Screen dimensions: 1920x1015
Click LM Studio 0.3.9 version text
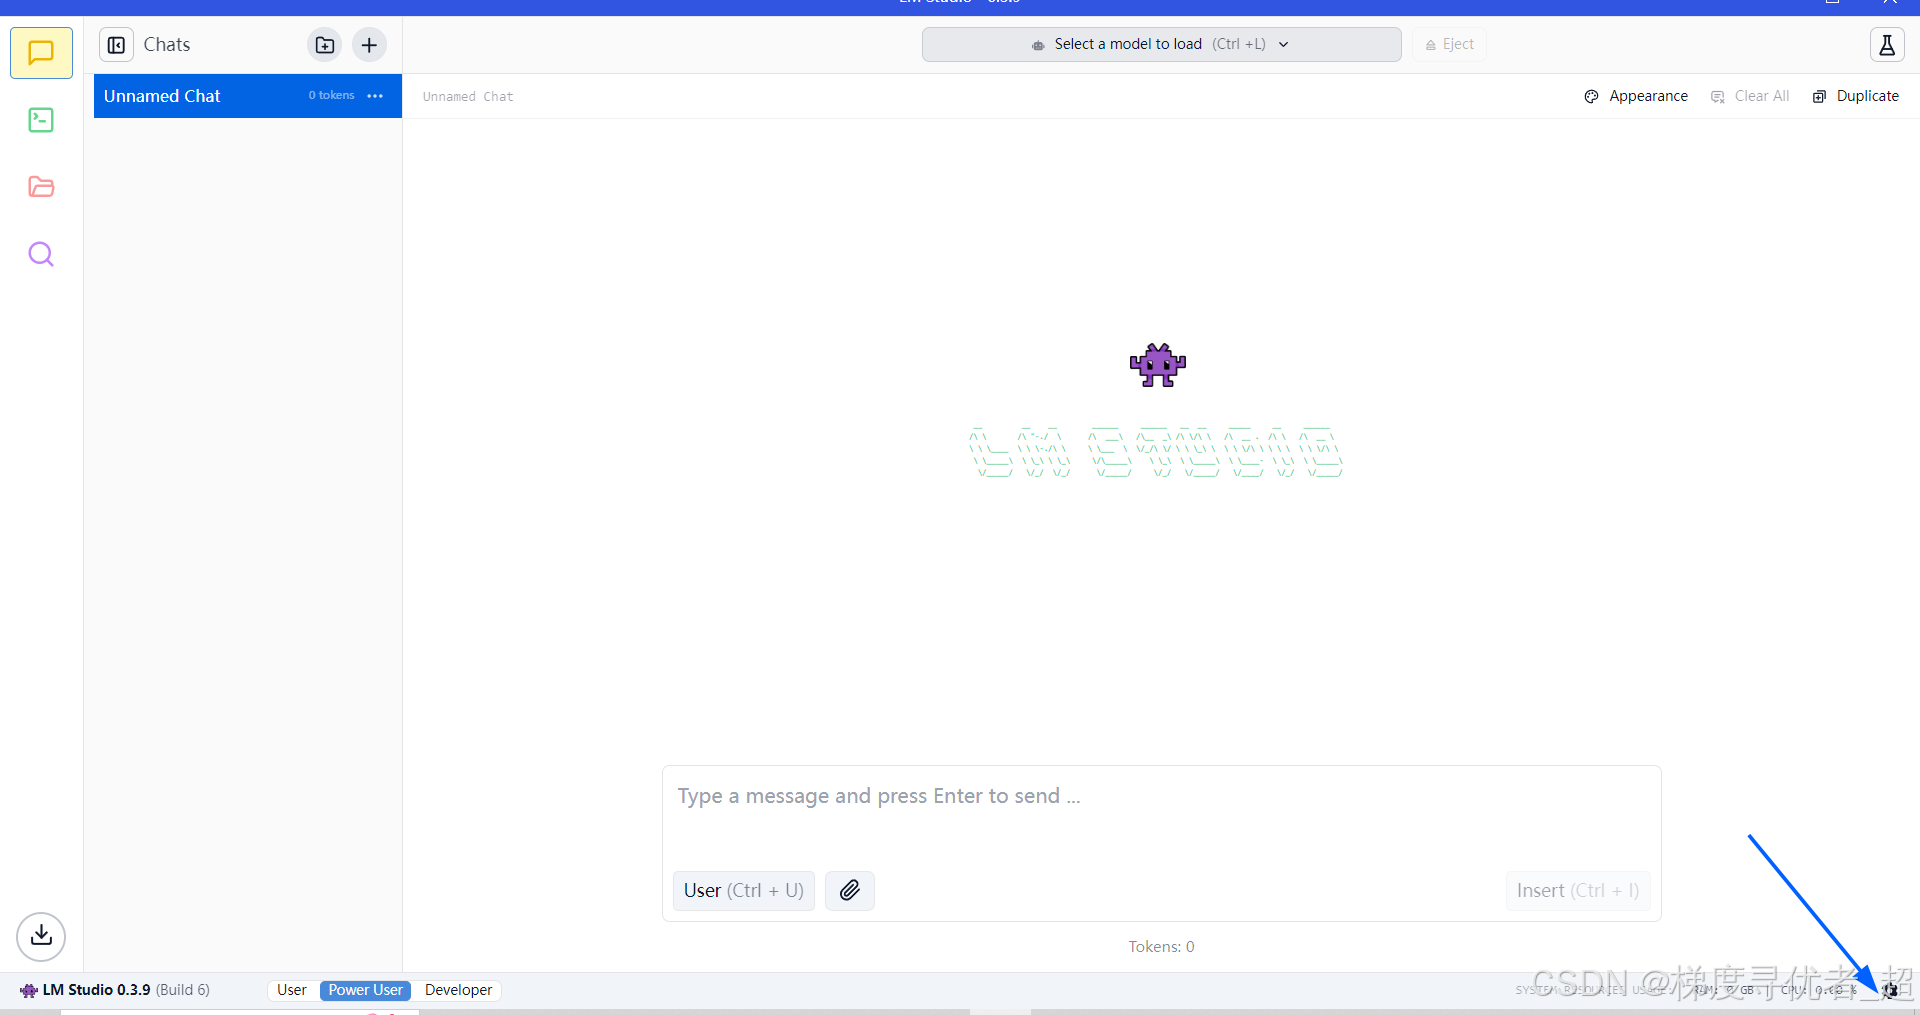[96, 990]
